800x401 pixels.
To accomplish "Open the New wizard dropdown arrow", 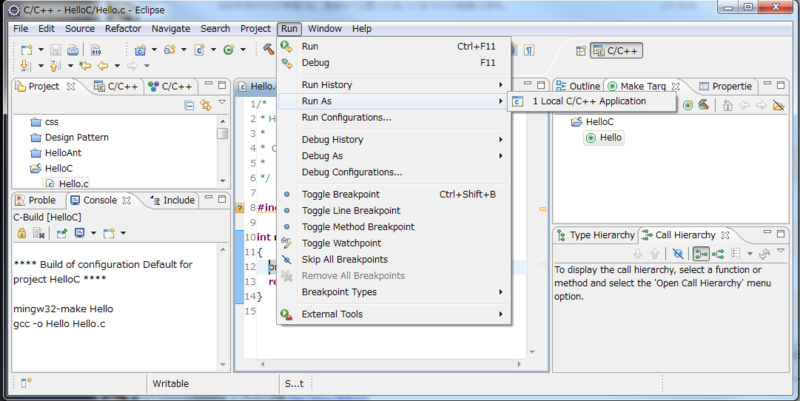I will (41, 50).
